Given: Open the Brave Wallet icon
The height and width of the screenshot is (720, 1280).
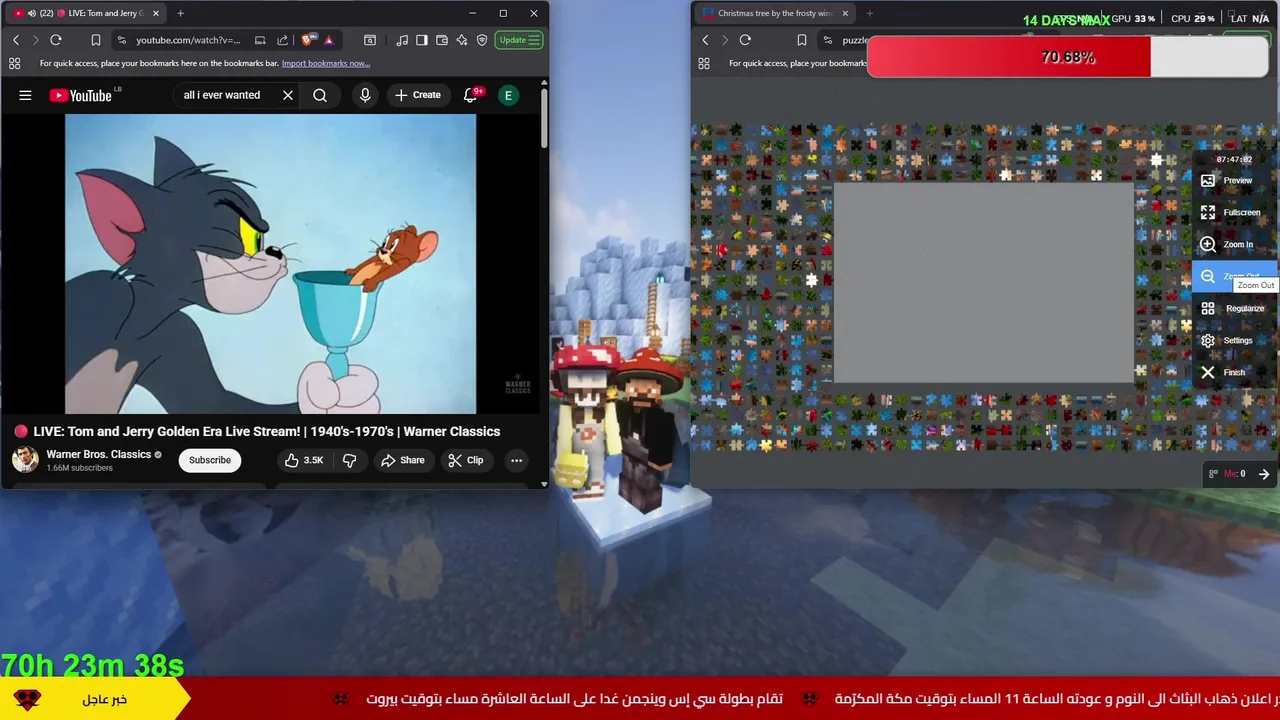Looking at the screenshot, I should click(442, 40).
